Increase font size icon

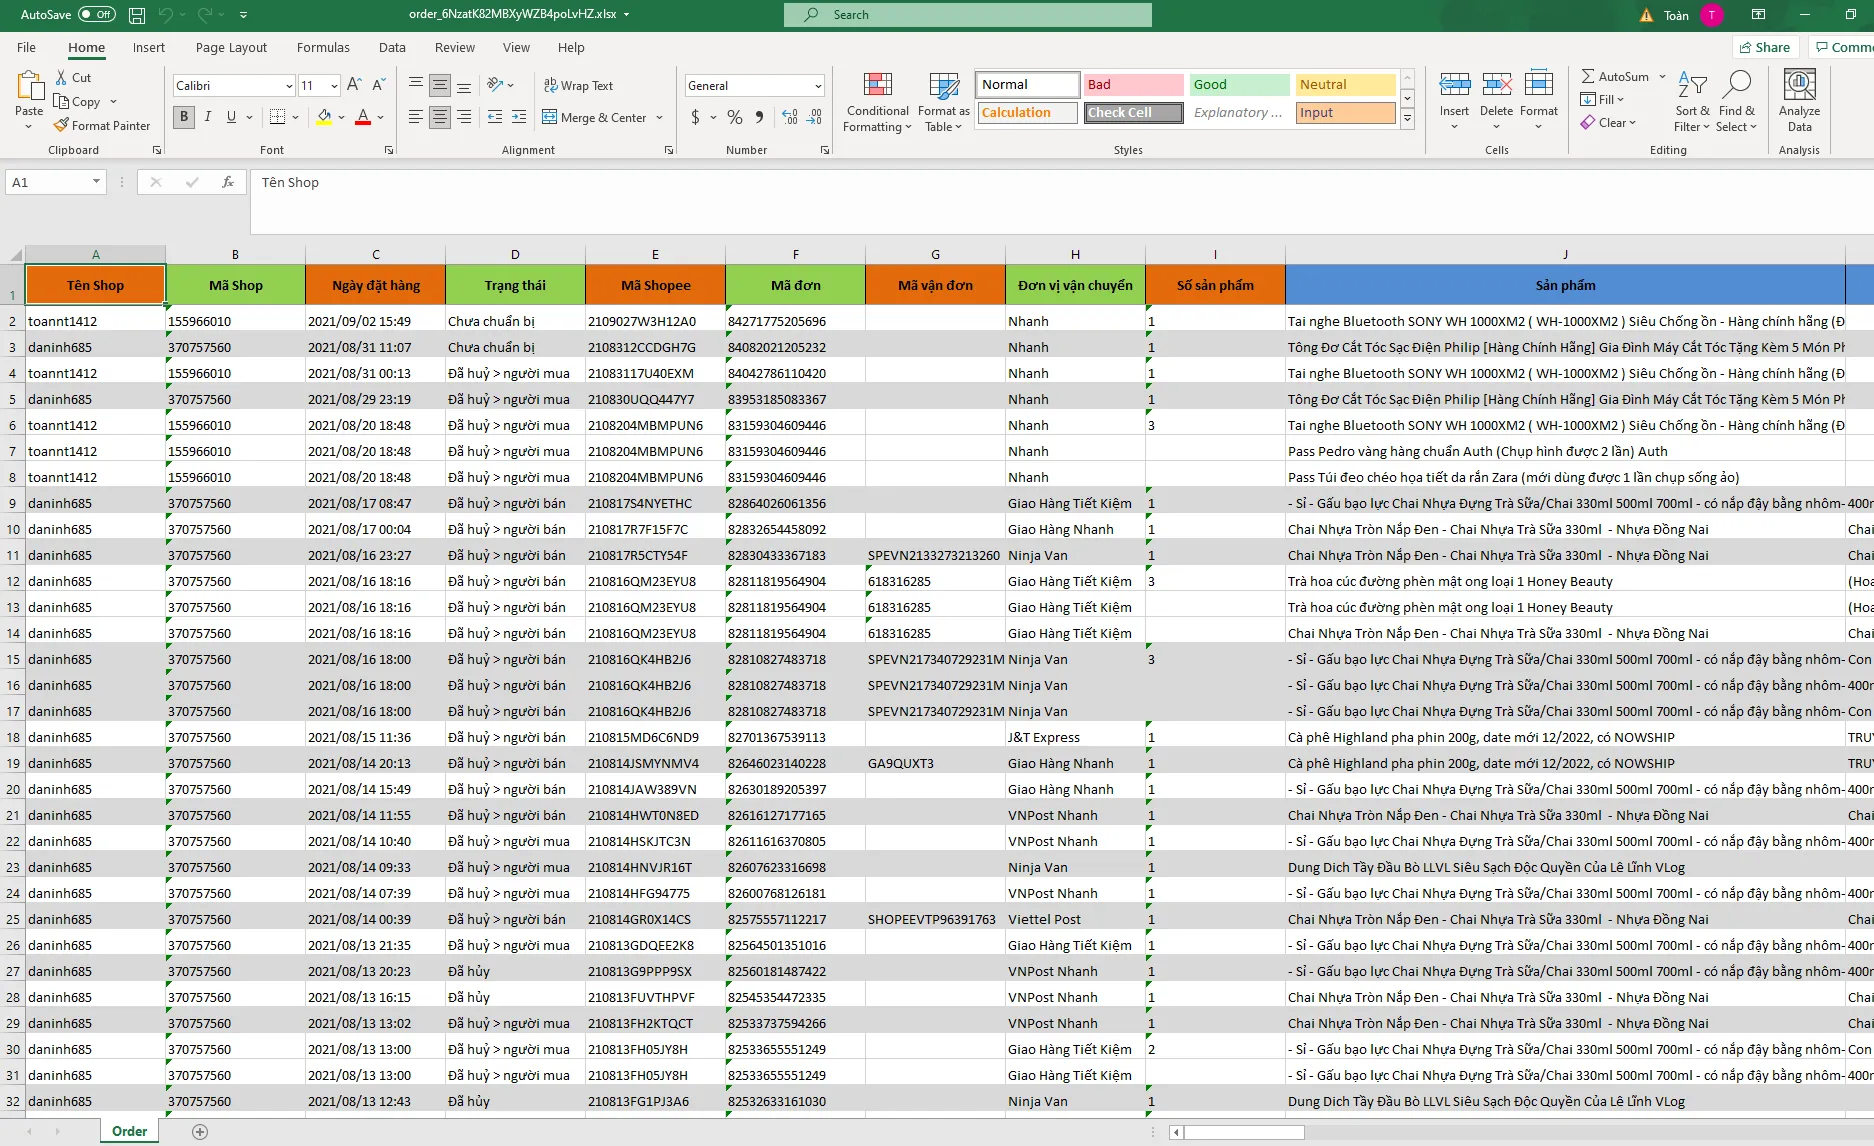coord(354,86)
